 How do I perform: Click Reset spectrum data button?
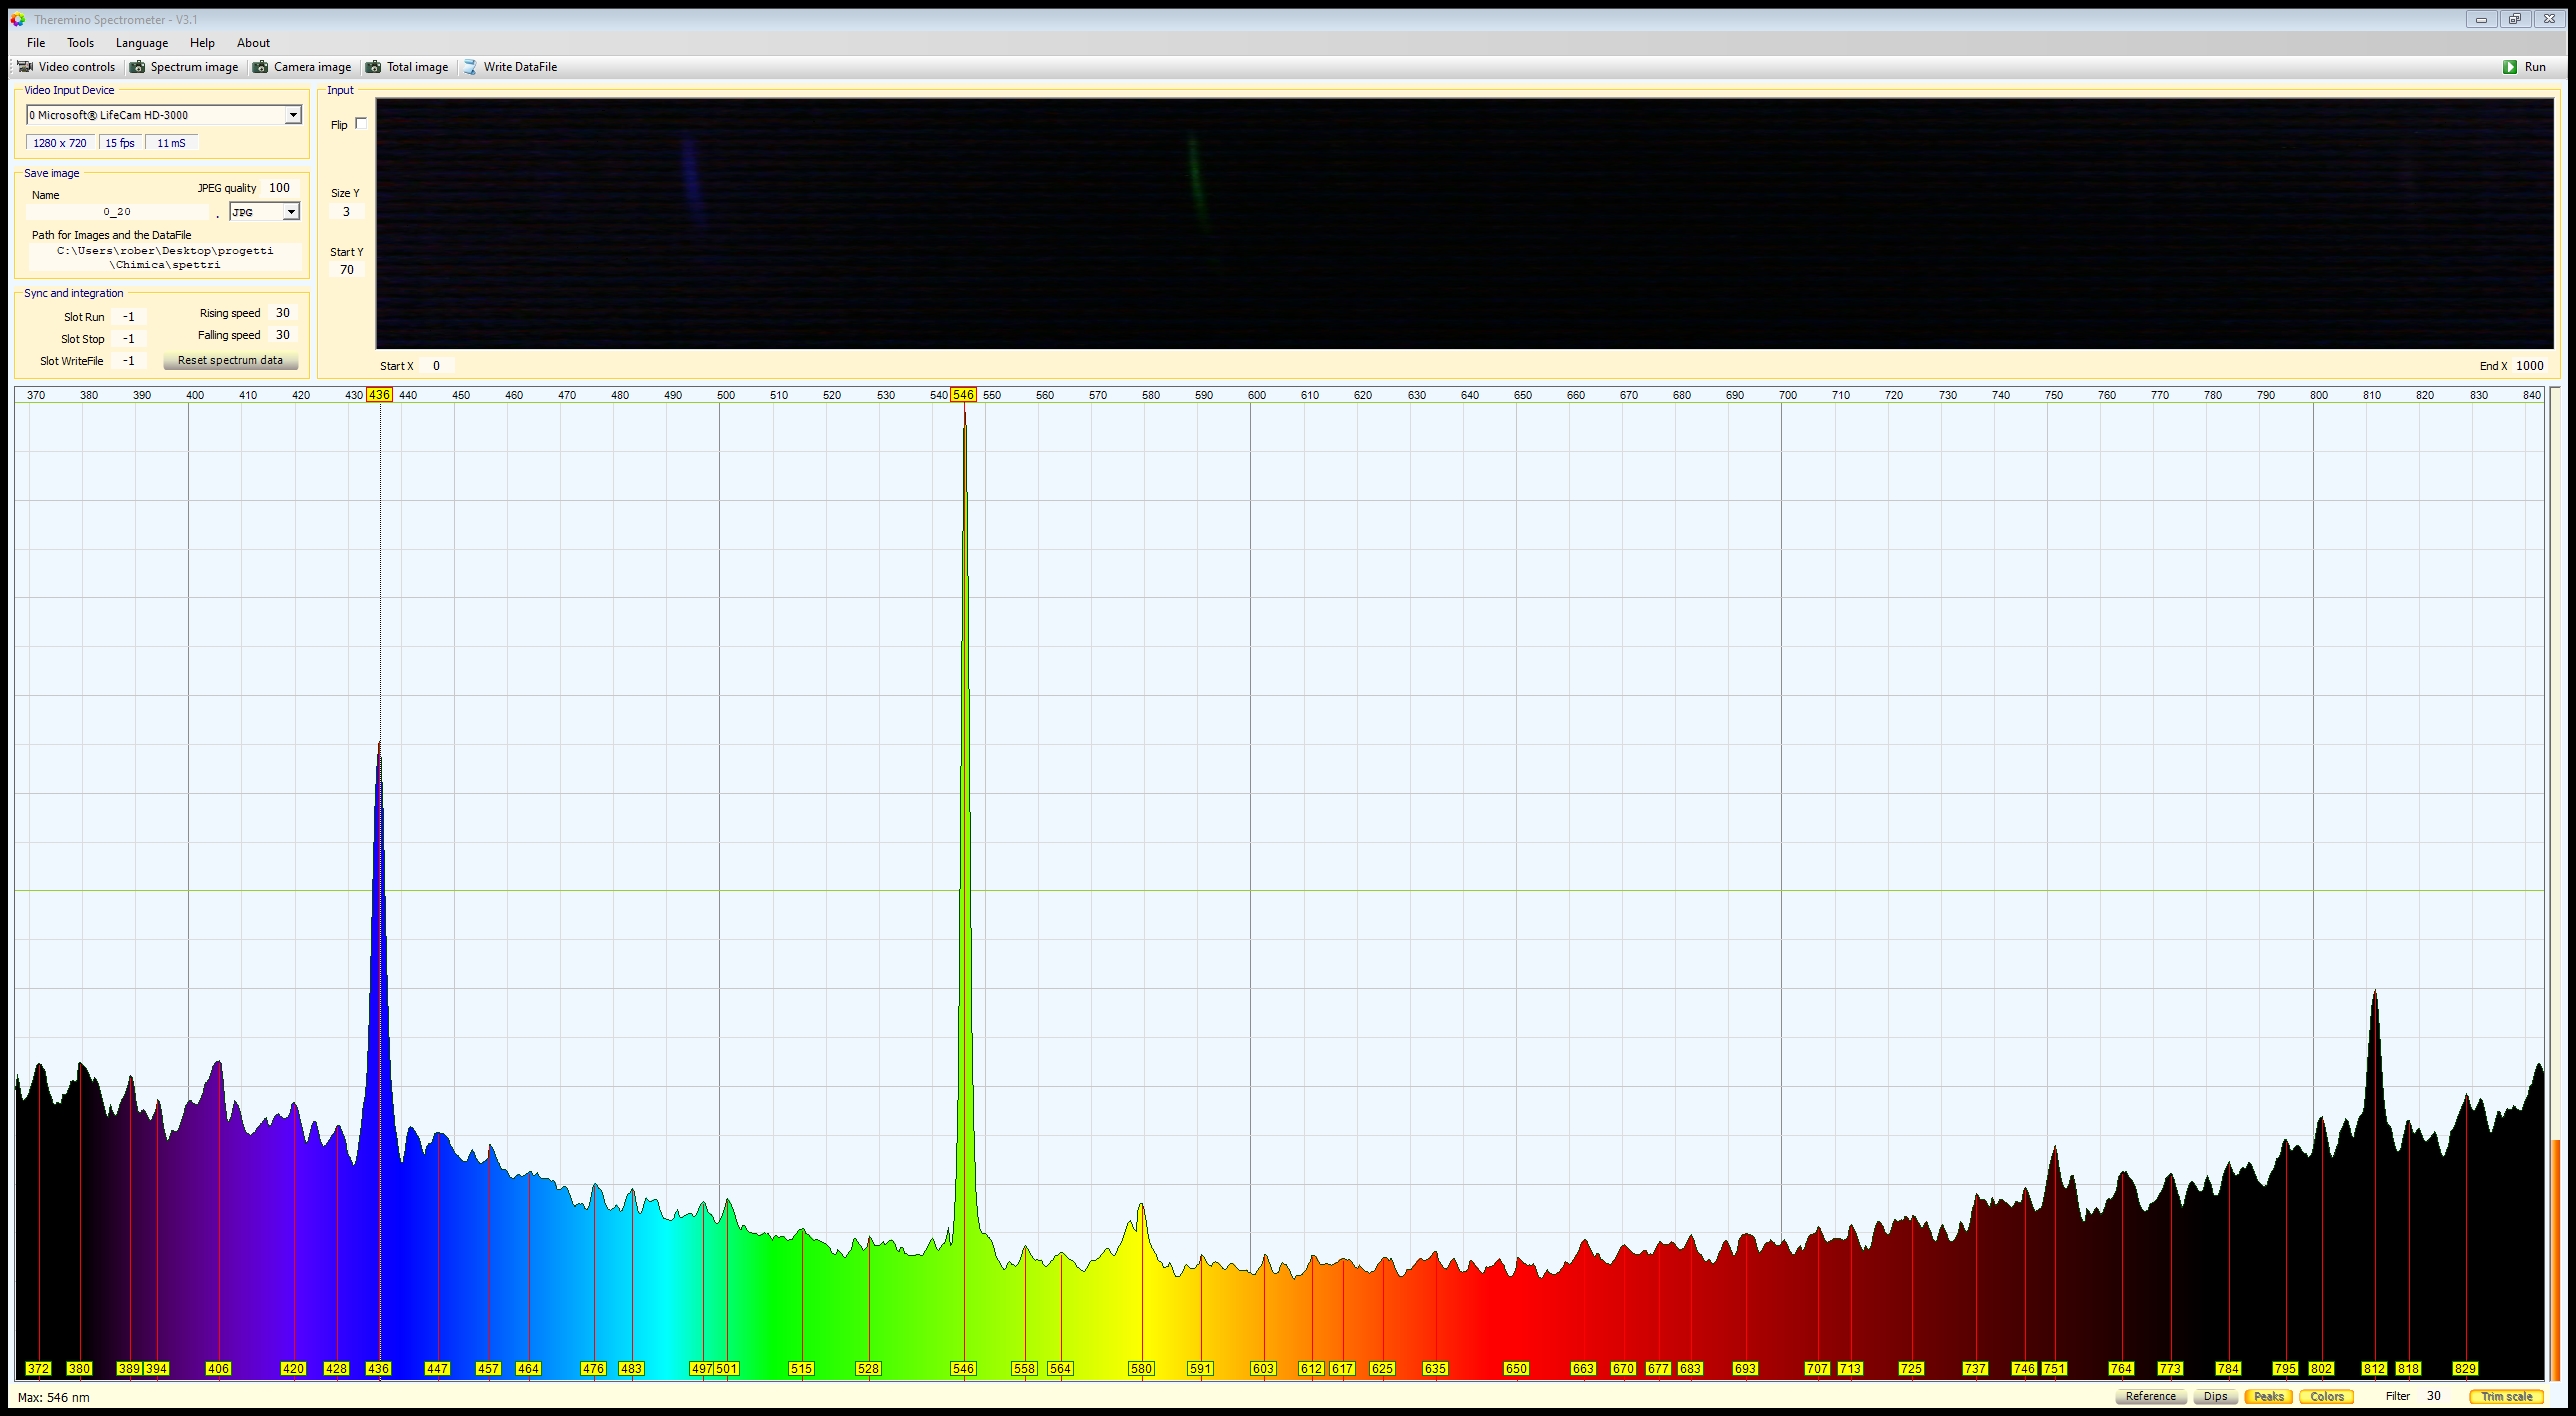pos(230,361)
